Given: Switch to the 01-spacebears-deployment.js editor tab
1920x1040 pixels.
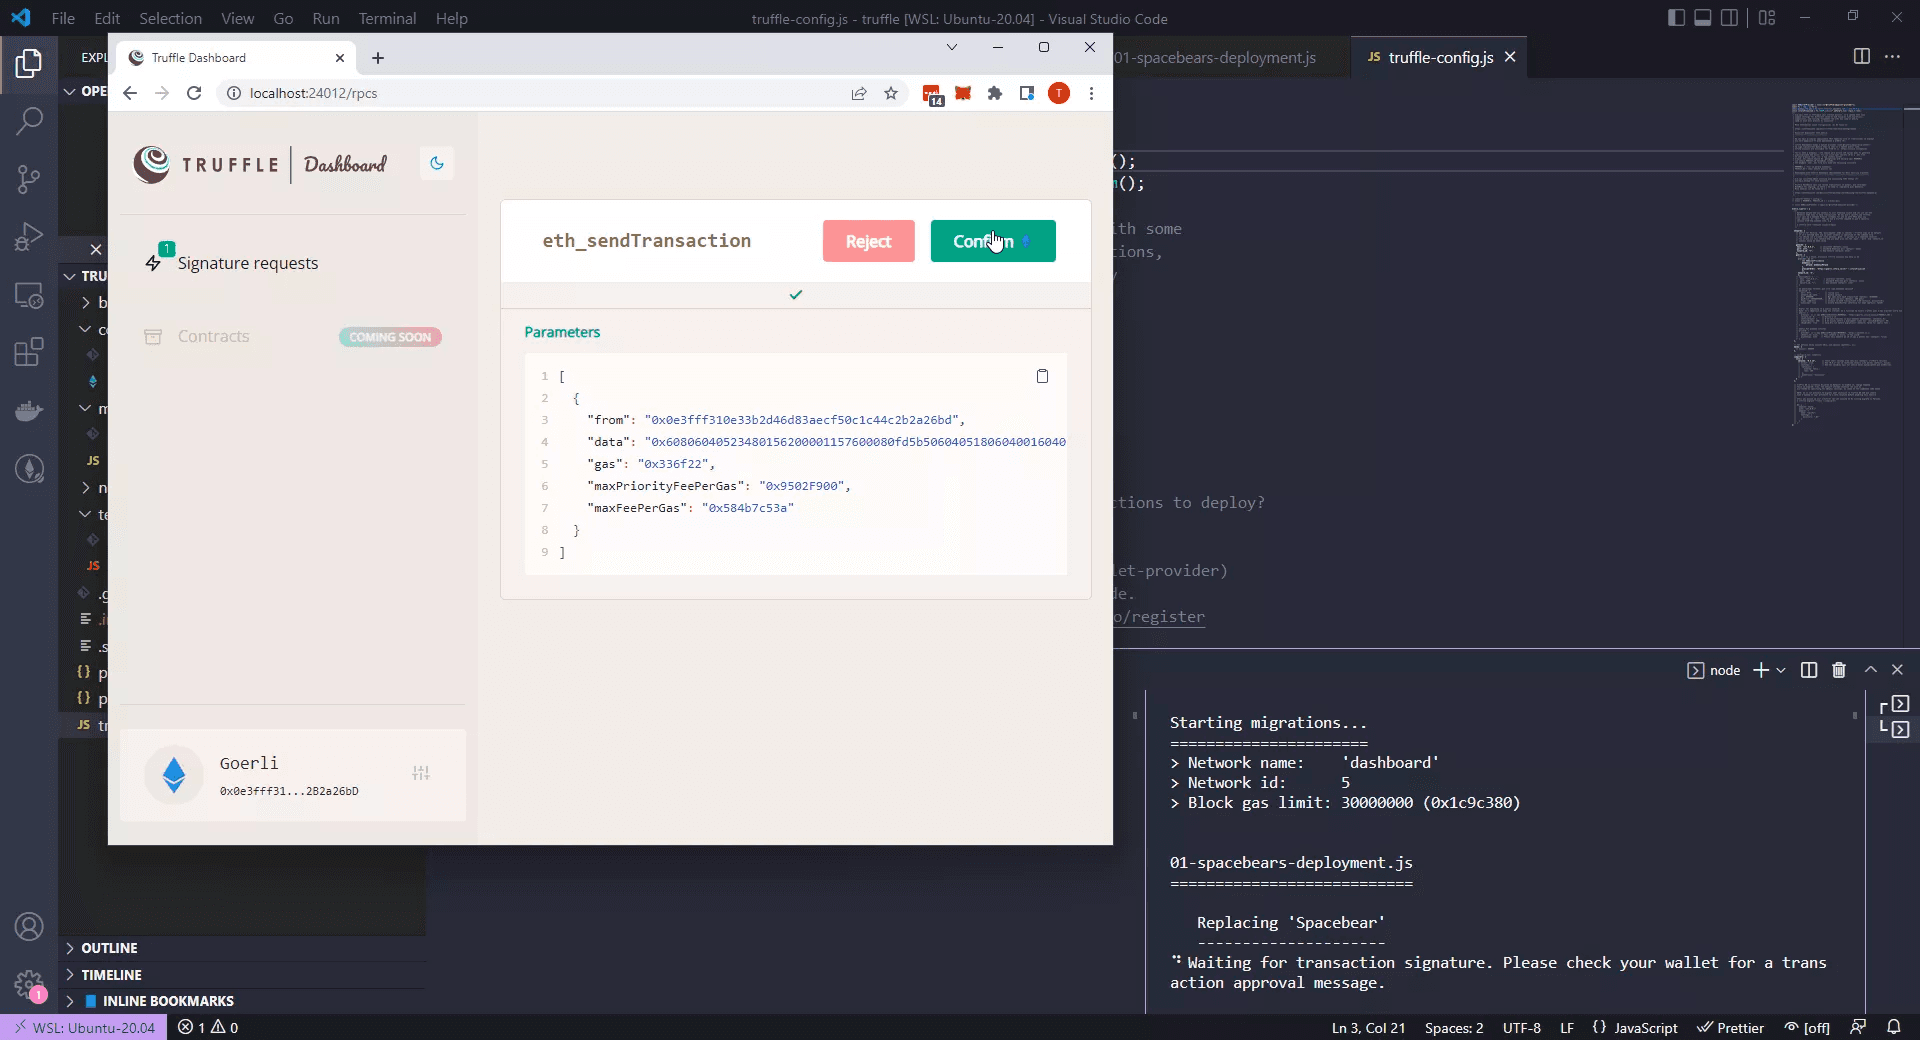Looking at the screenshot, I should 1216,57.
